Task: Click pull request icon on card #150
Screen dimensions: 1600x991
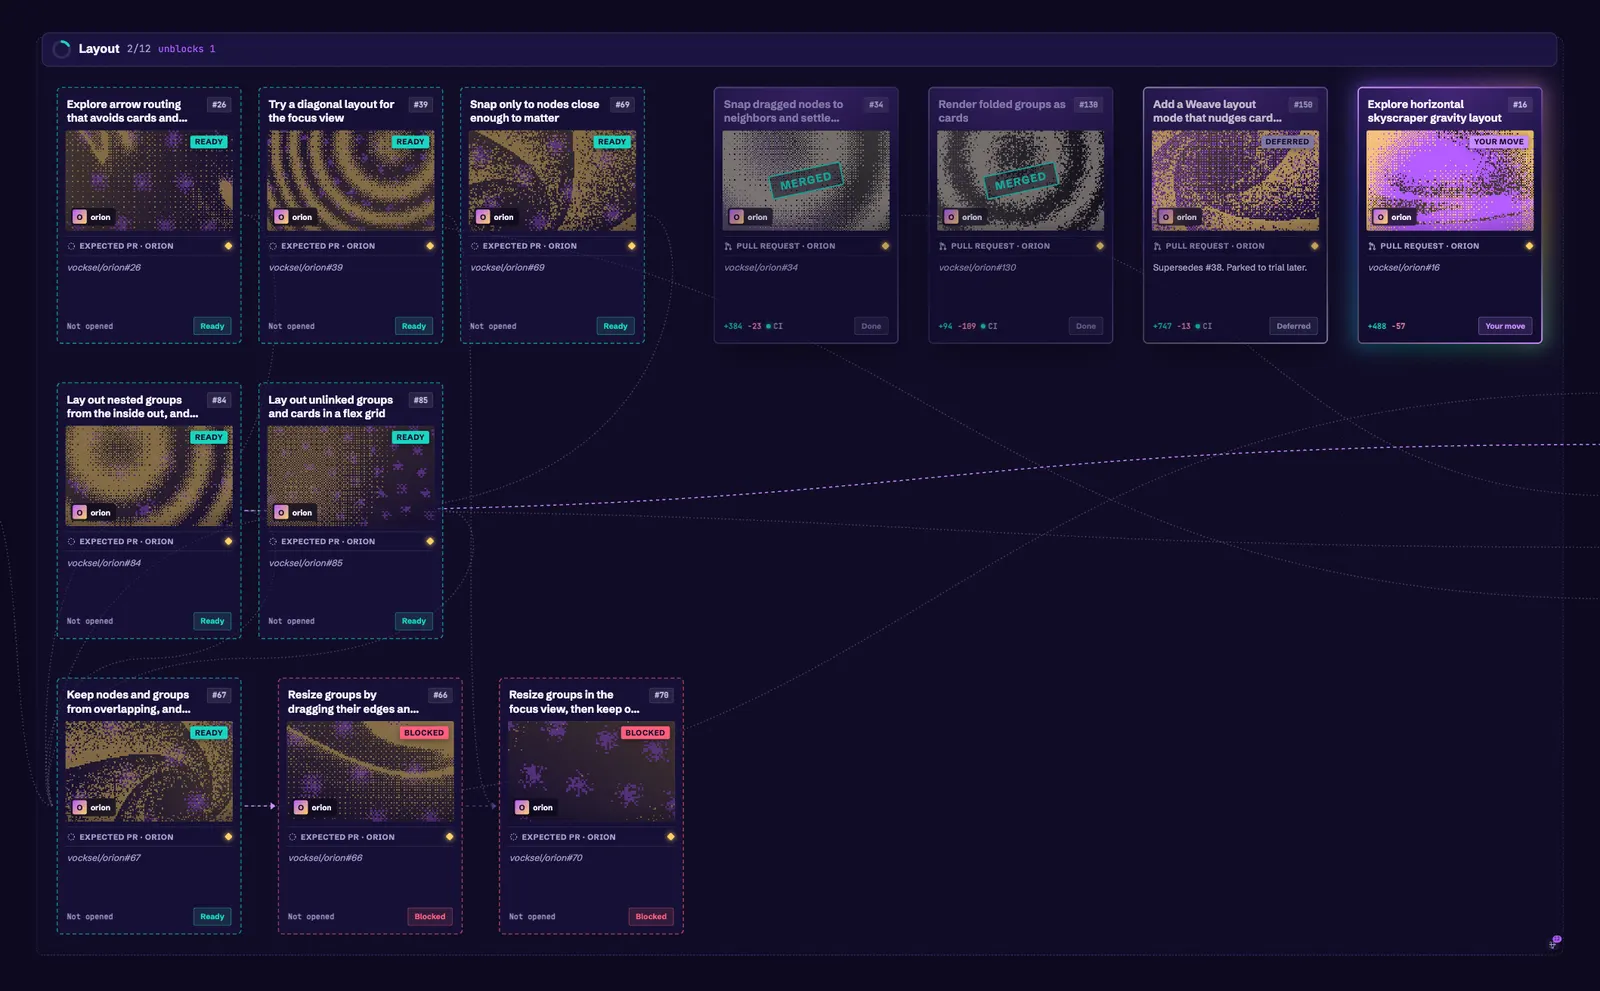Action: coord(1157,246)
